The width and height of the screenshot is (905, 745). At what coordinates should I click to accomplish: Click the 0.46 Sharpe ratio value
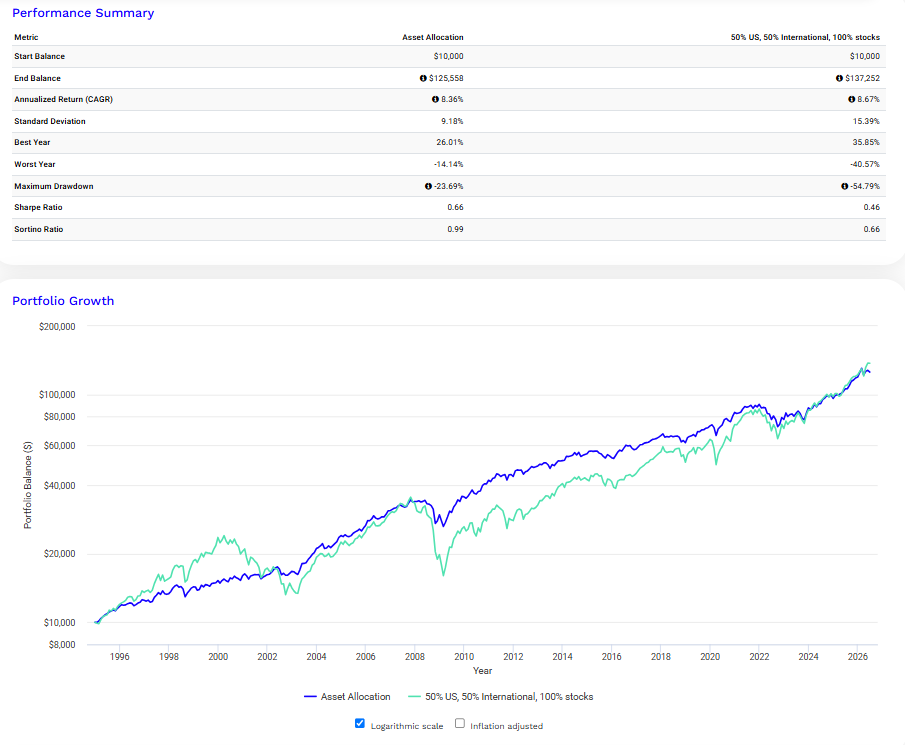872,207
